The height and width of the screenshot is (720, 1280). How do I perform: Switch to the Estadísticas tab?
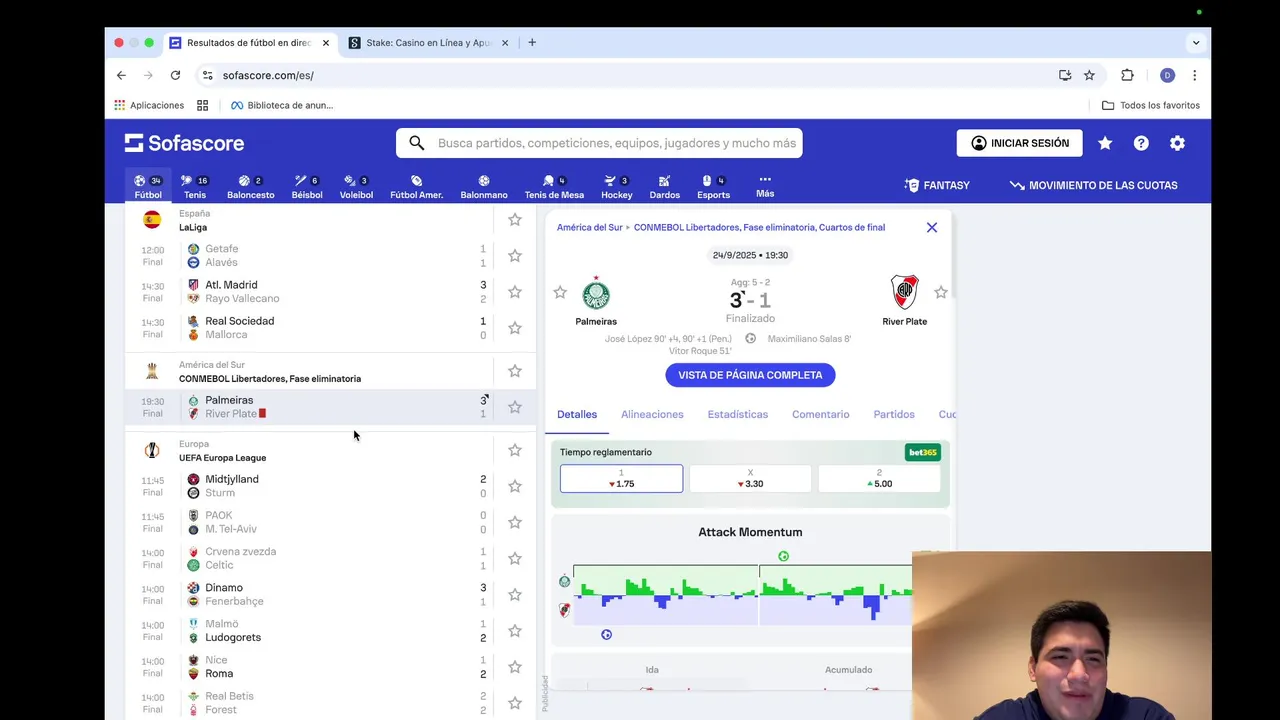(x=738, y=414)
